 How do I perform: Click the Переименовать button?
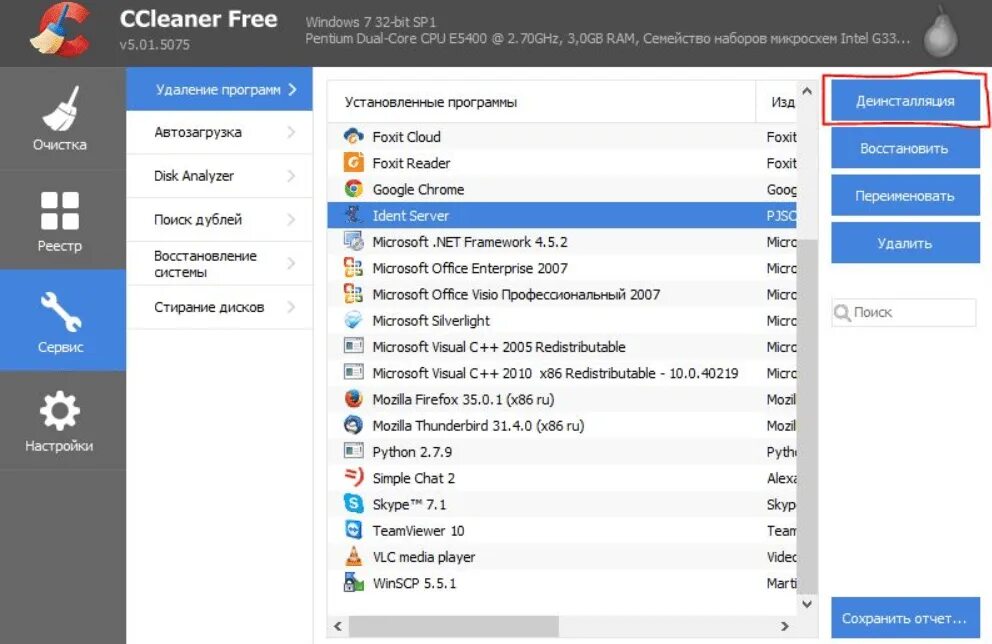905,196
